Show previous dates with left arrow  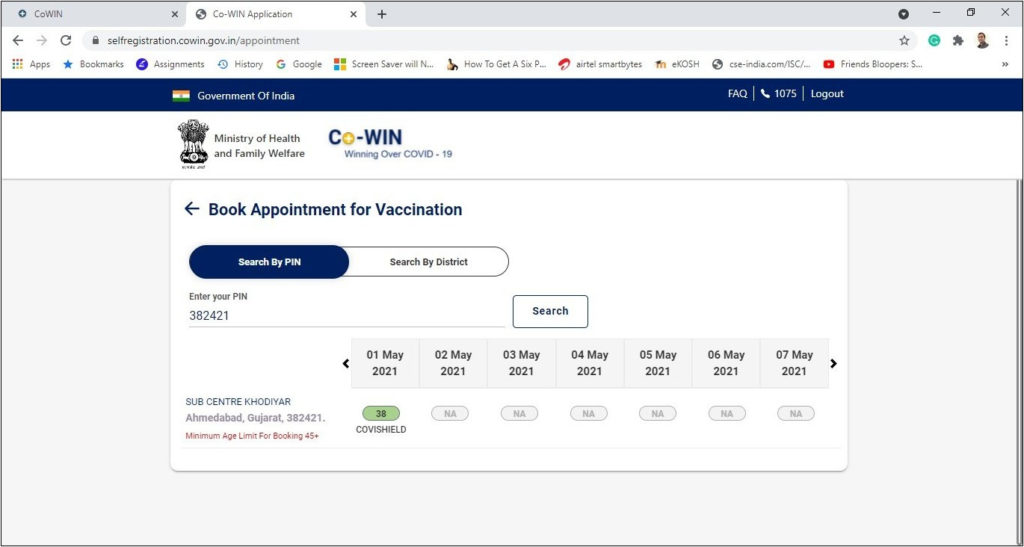[346, 364]
